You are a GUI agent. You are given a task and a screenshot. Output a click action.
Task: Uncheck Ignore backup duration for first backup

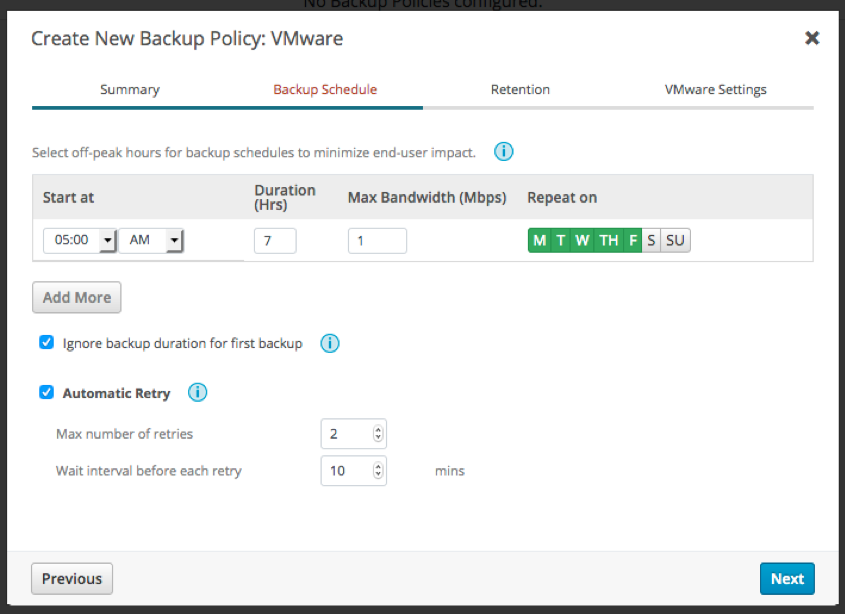click(46, 342)
